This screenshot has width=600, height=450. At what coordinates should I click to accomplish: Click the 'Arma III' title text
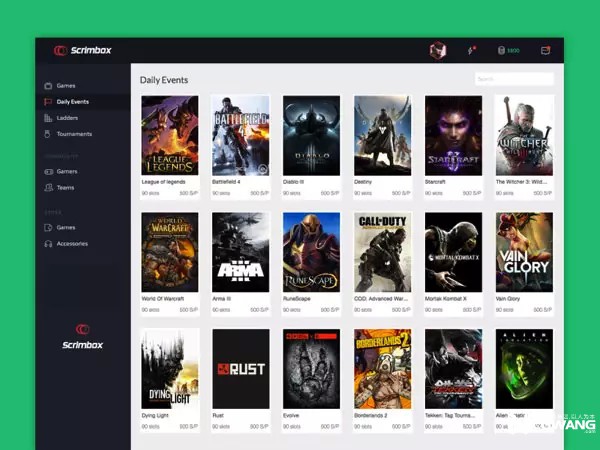[x=221, y=299]
